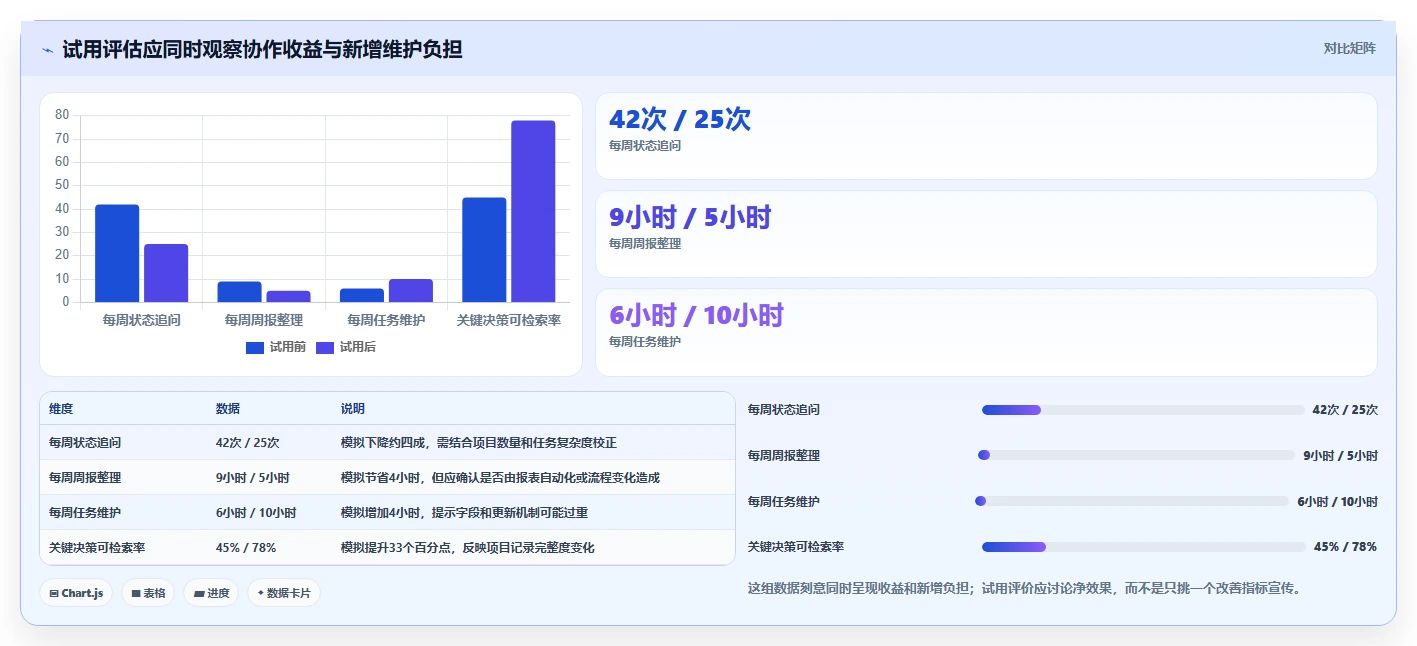
Task: Click the 关键决策可检索率 progress bar
Action: pos(1144,547)
